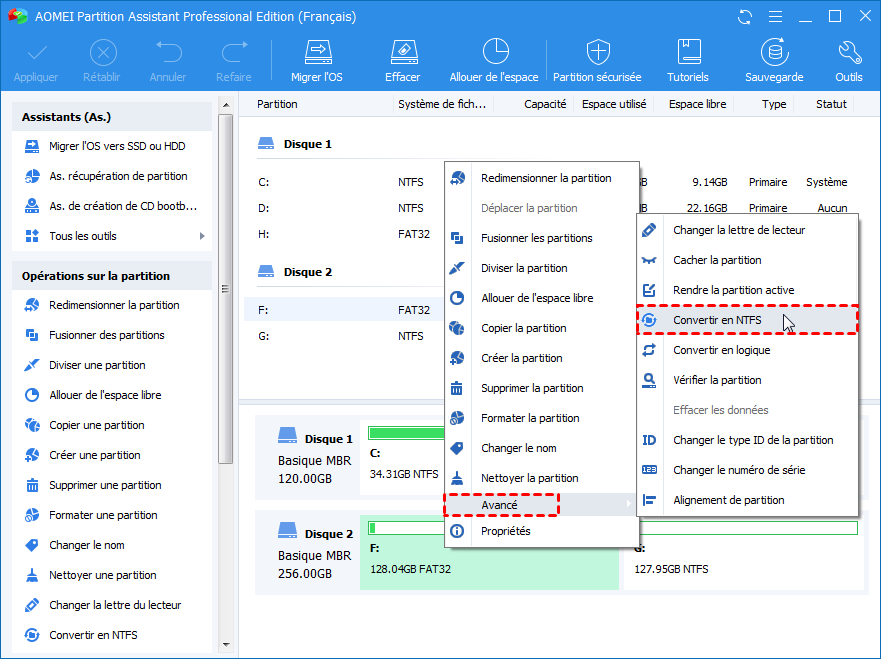
Task: Click the Effacer toolbar icon
Action: [x=403, y=53]
